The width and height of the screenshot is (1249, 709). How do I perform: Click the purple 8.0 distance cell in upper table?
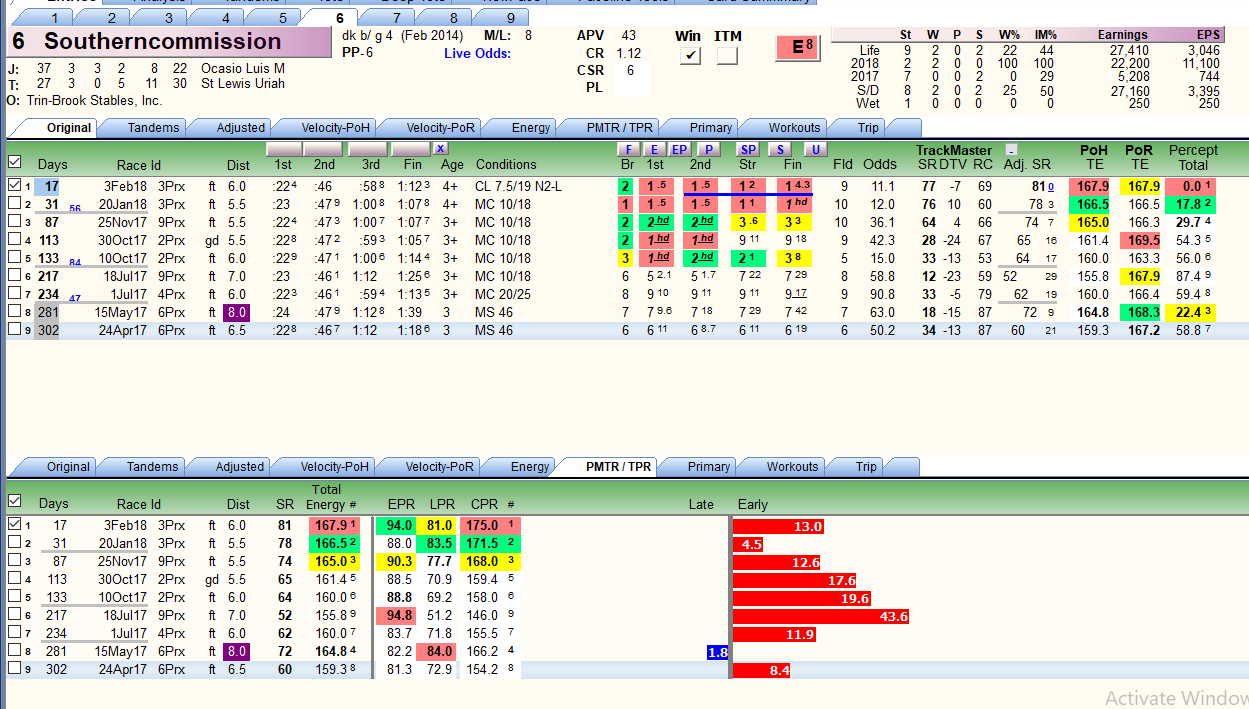[x=238, y=312]
